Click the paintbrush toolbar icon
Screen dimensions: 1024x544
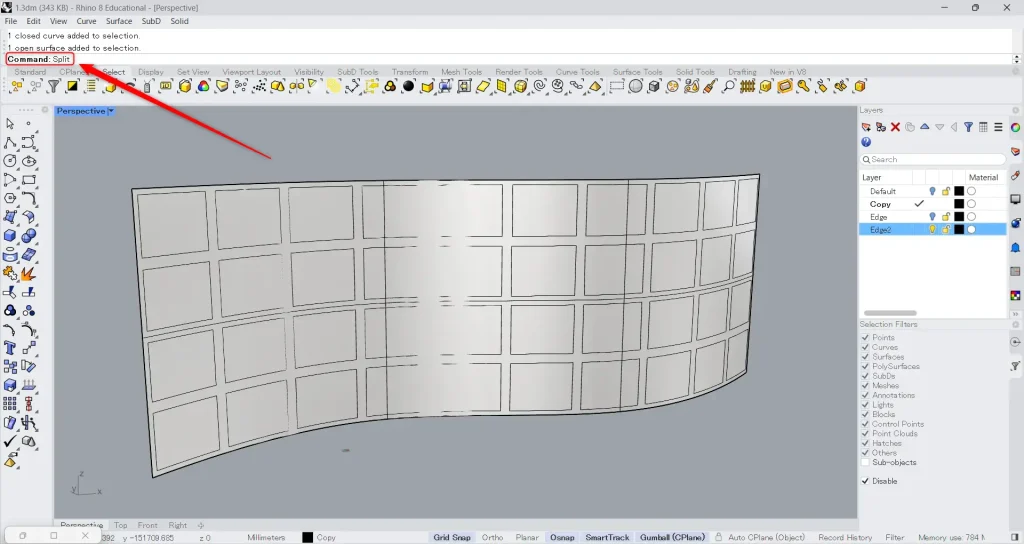tap(711, 86)
